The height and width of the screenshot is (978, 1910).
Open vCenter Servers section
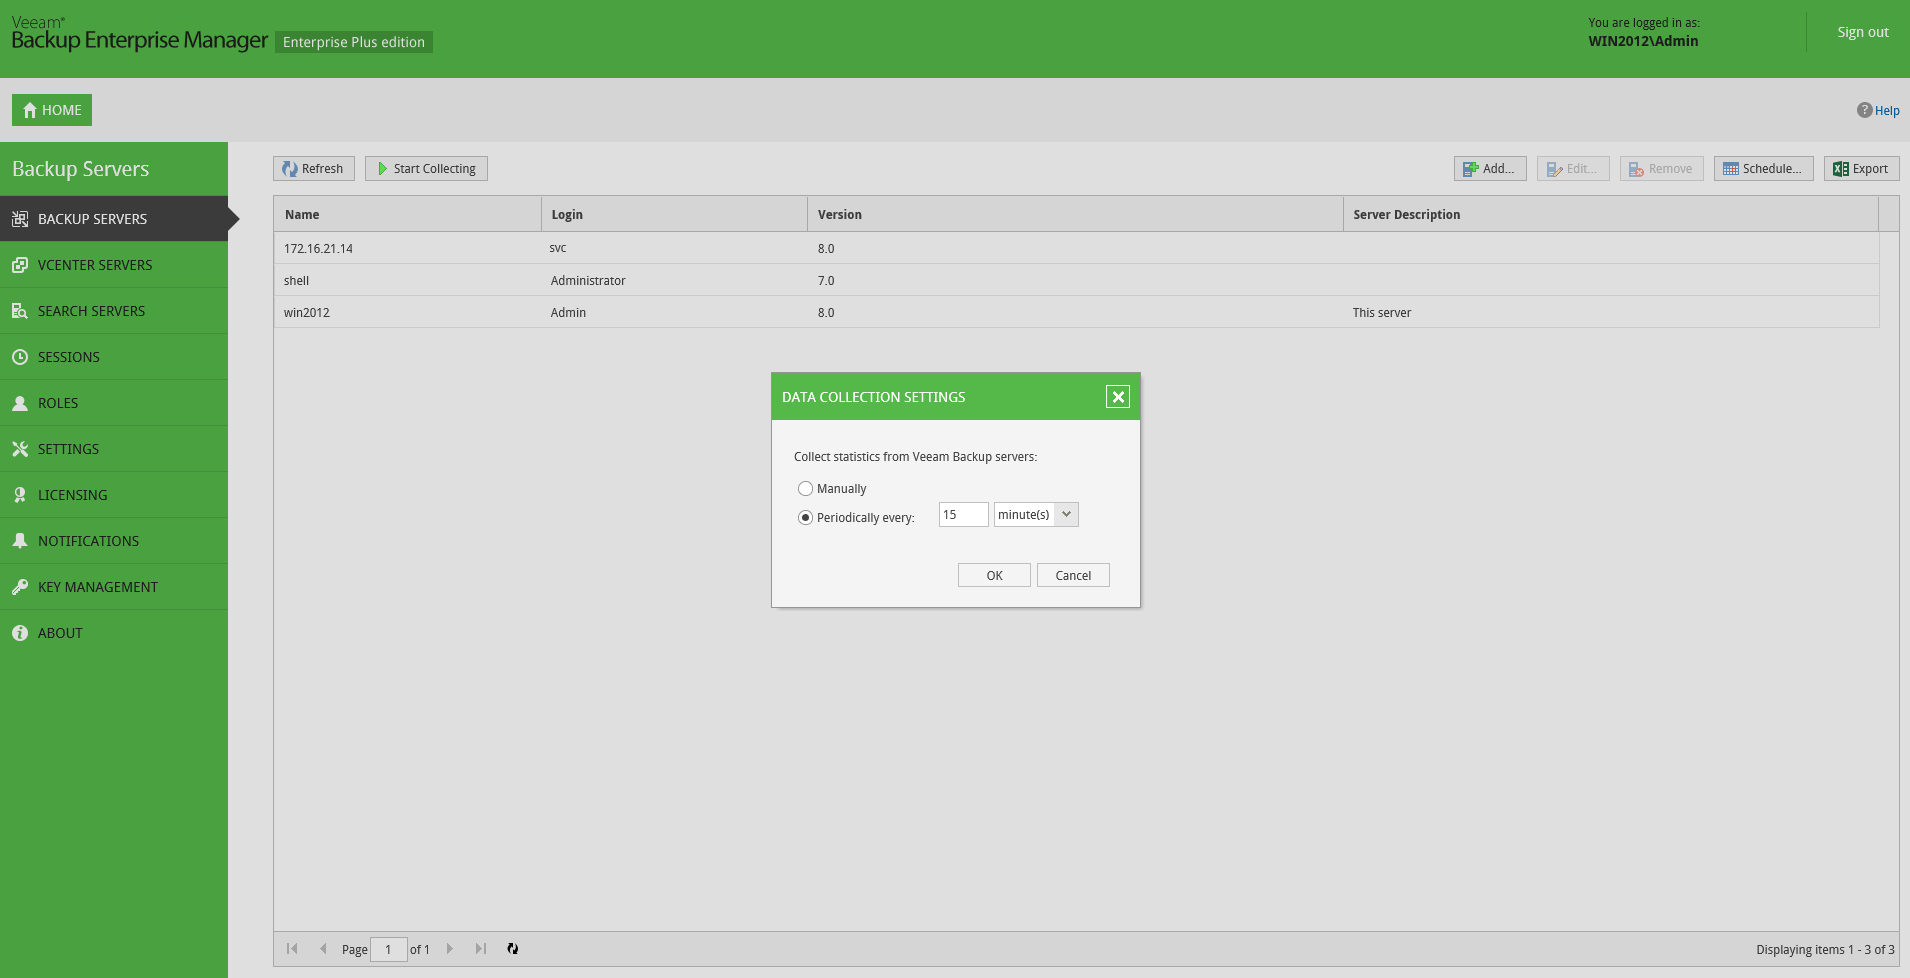click(x=114, y=265)
